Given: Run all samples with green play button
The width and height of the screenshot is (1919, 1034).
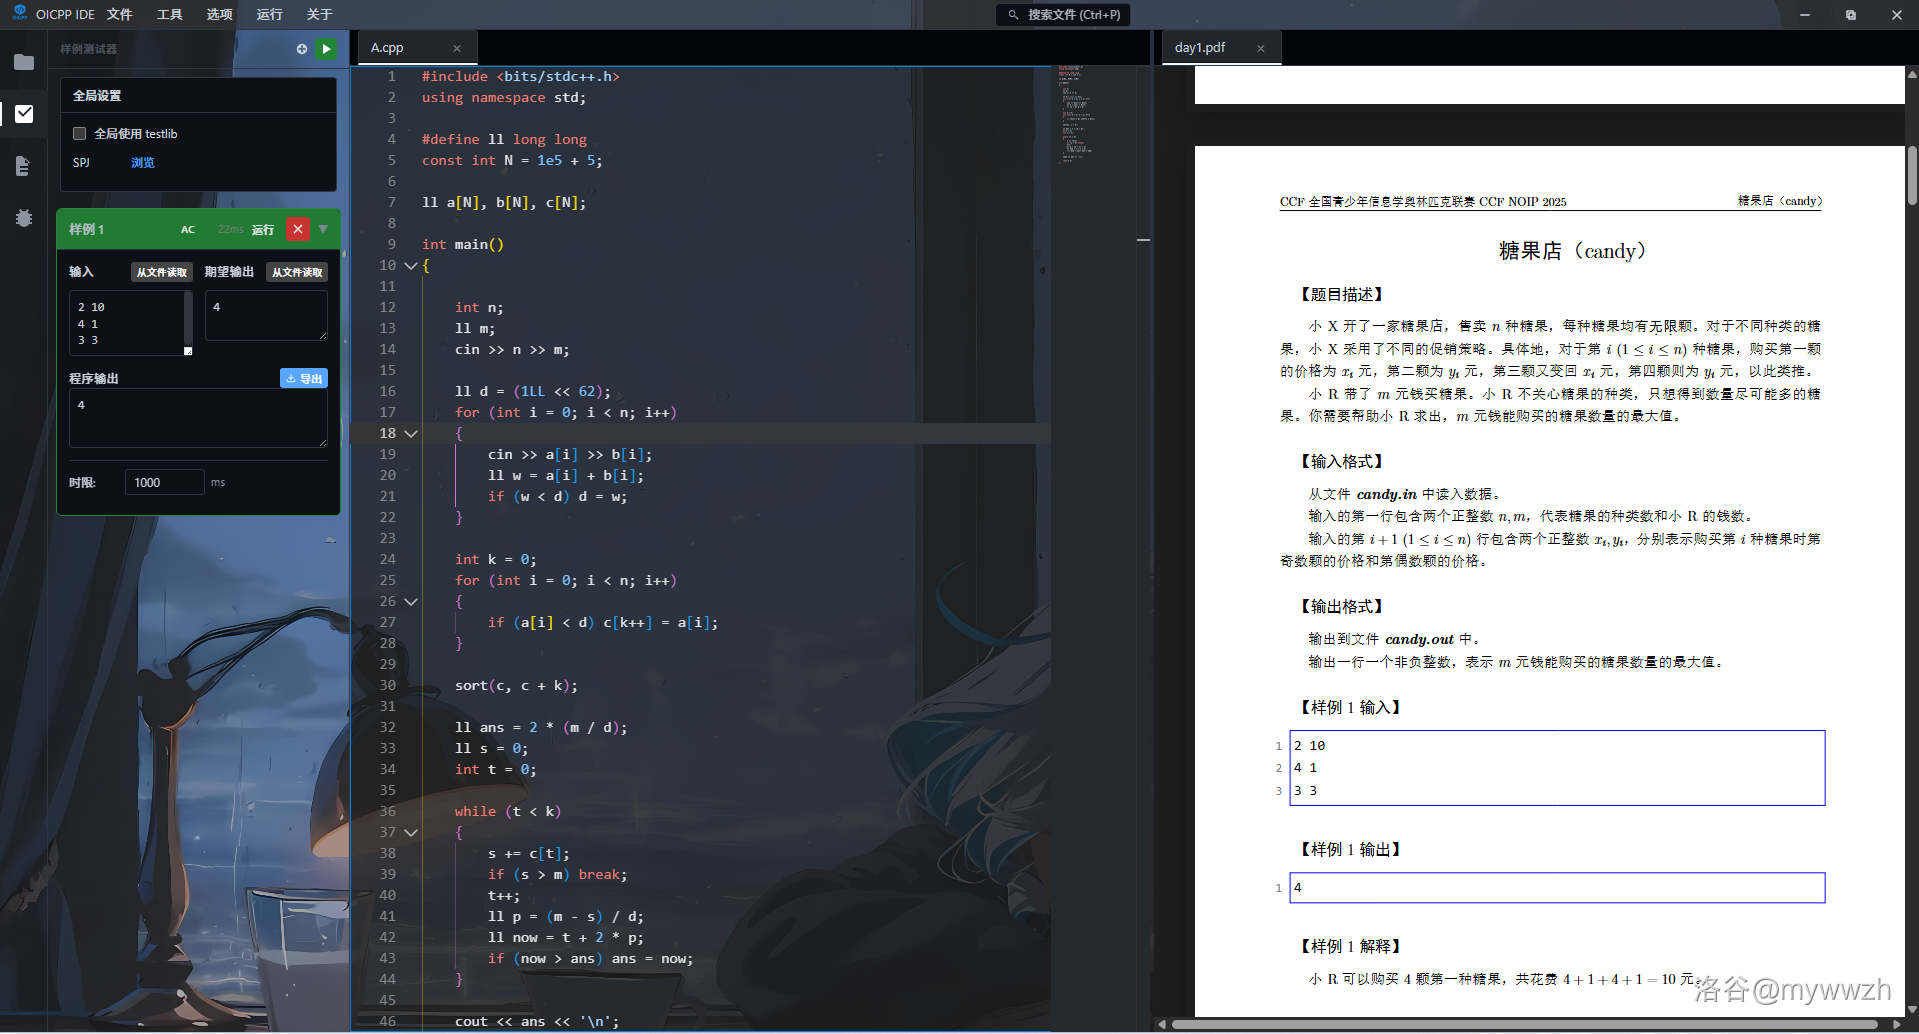Looking at the screenshot, I should [326, 49].
